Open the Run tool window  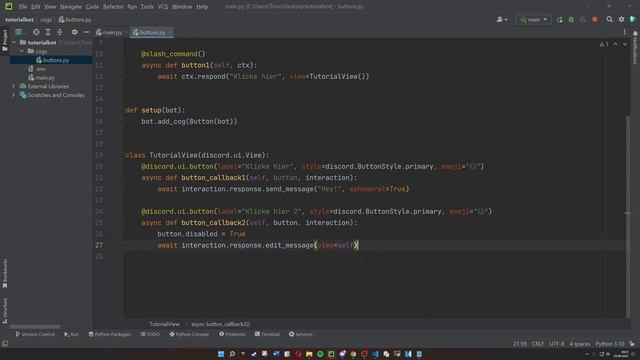coord(71,334)
